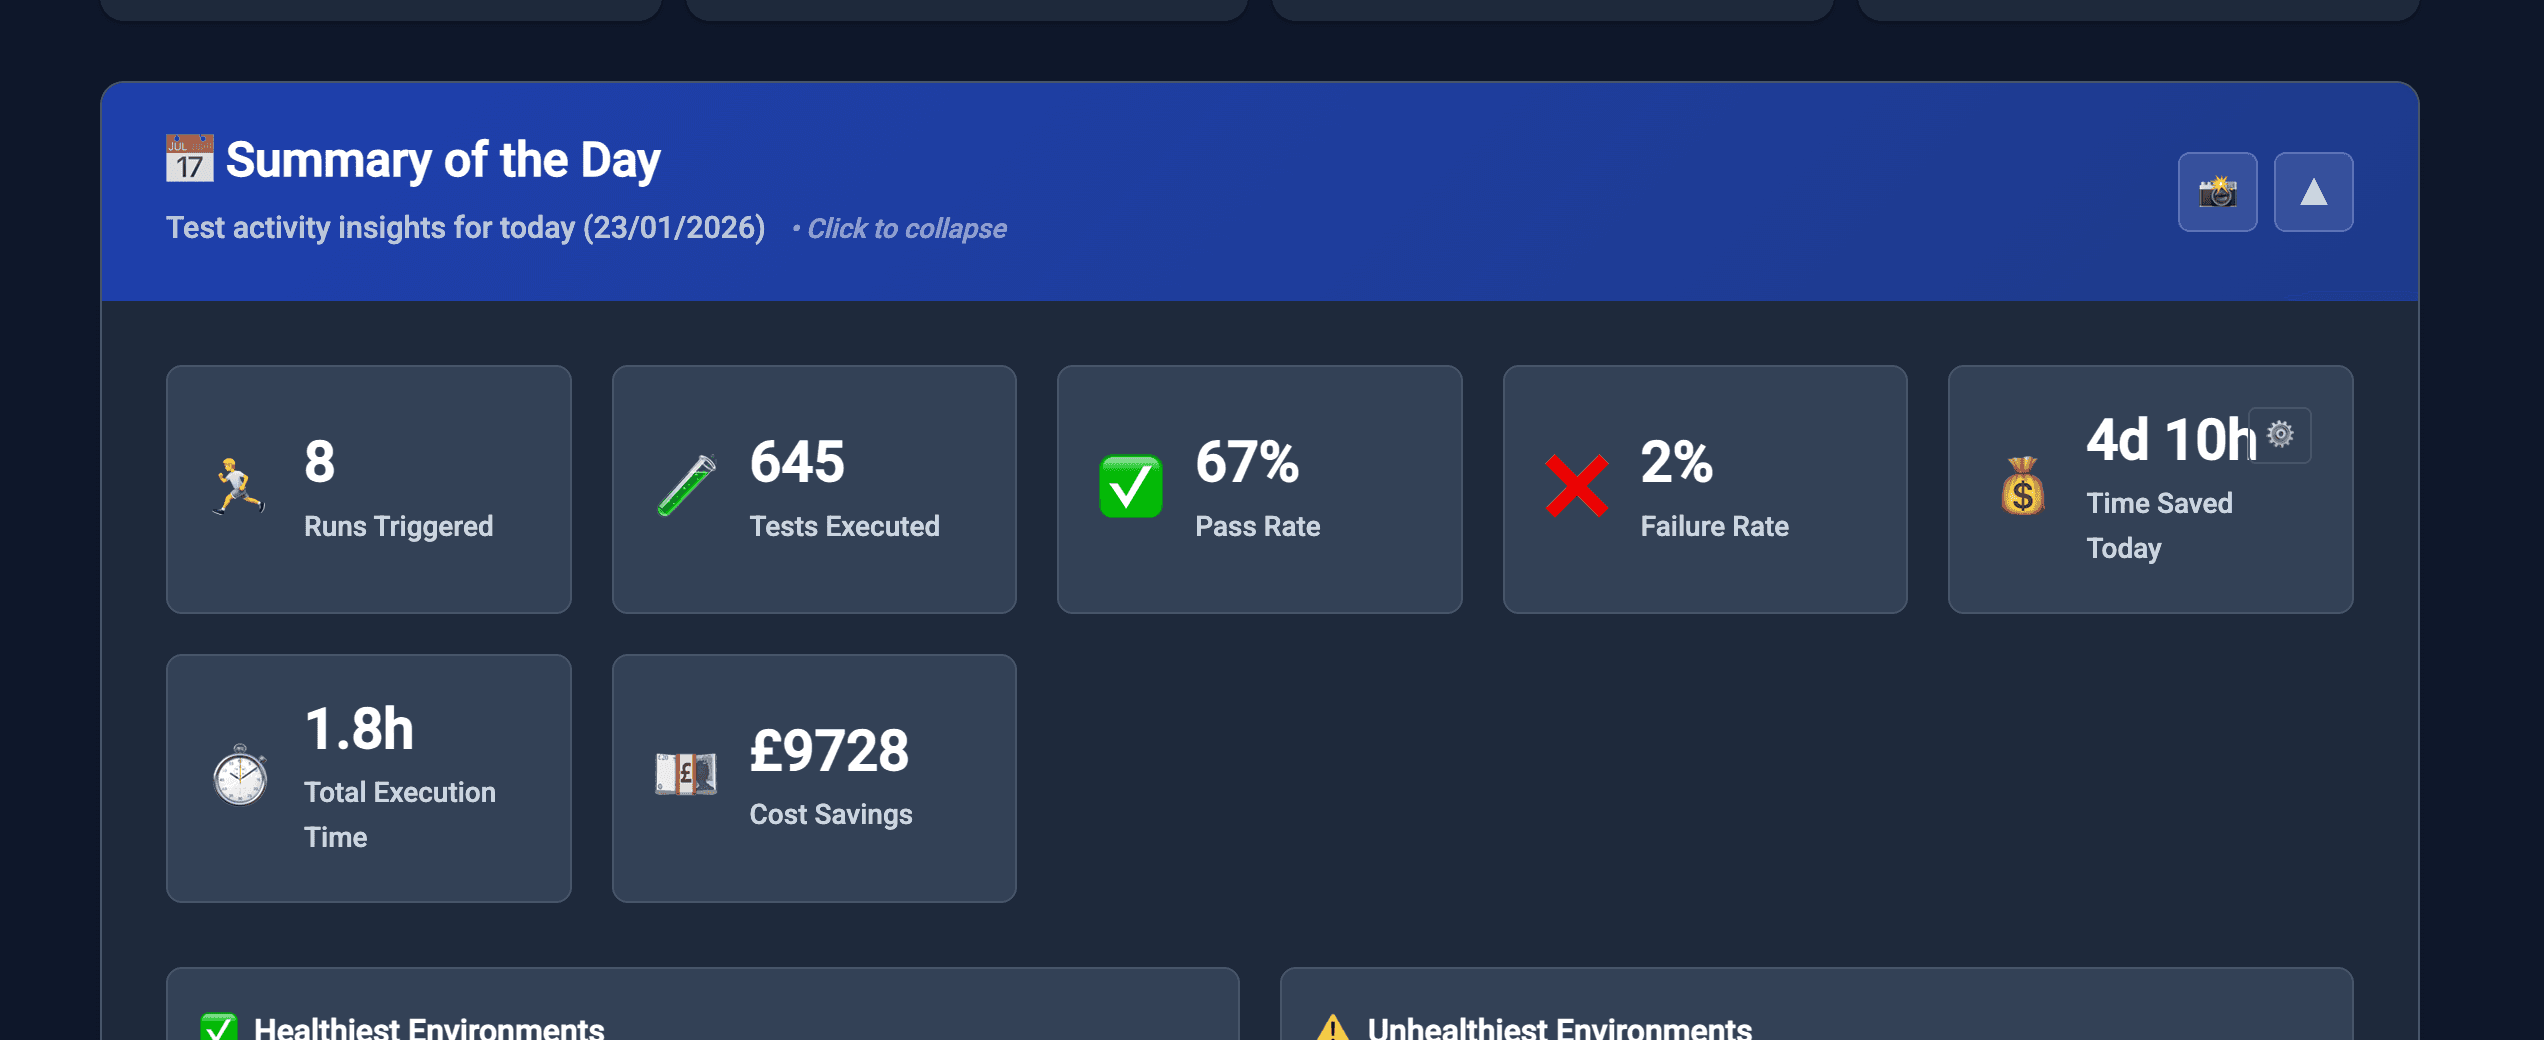Click the green check beside Healthiest Environments
This screenshot has height=1040, width=2544.
[218, 1026]
